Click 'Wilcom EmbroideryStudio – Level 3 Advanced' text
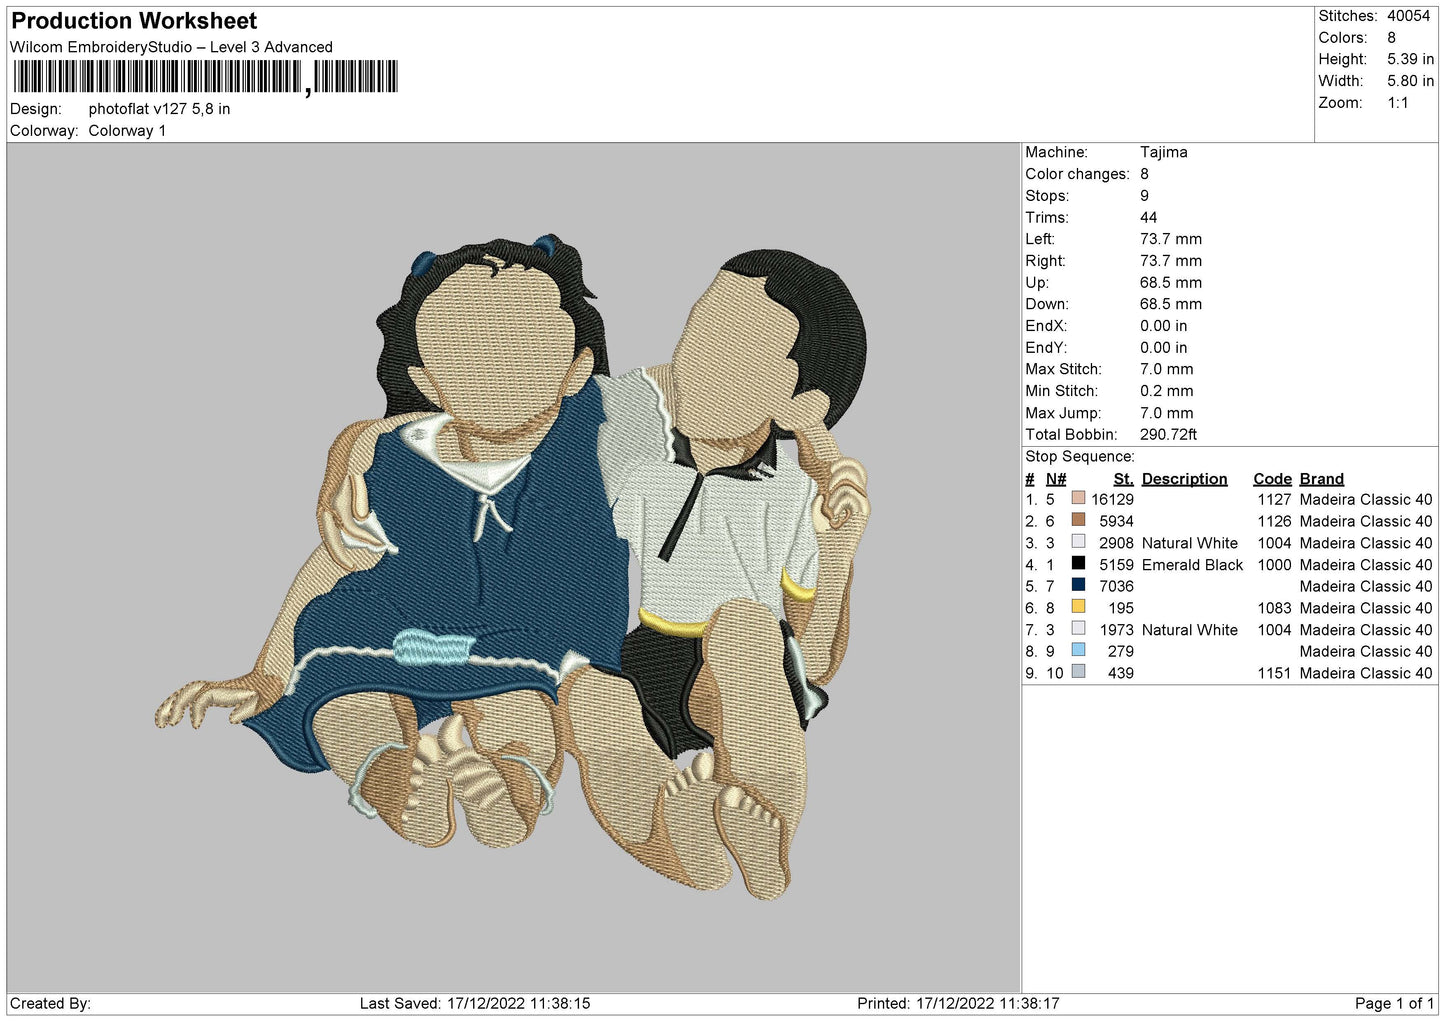The width and height of the screenshot is (1445, 1021). (x=171, y=47)
